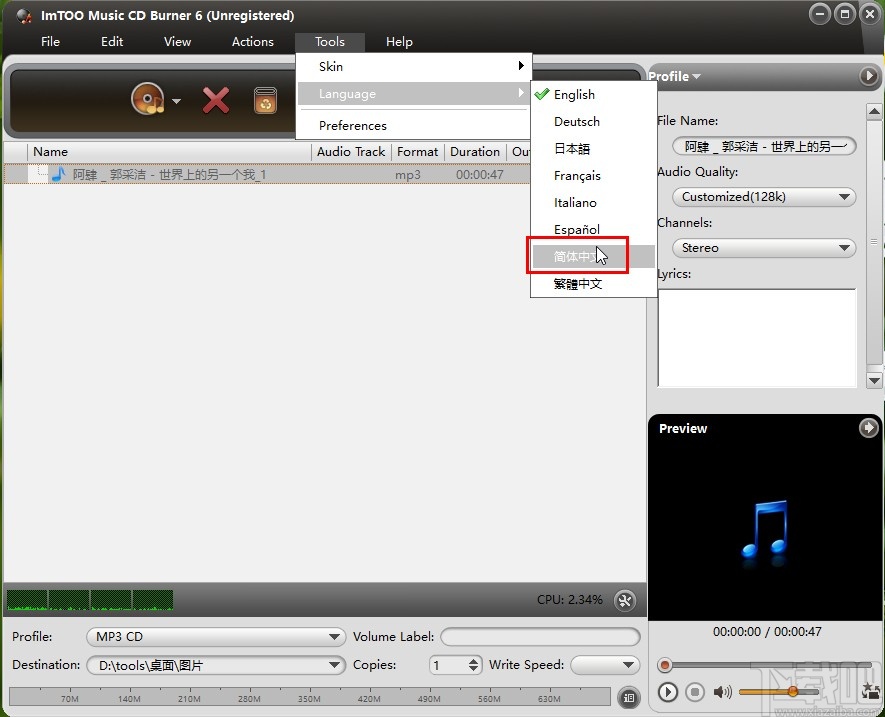Open the Tools menu
885x717 pixels.
tap(330, 41)
